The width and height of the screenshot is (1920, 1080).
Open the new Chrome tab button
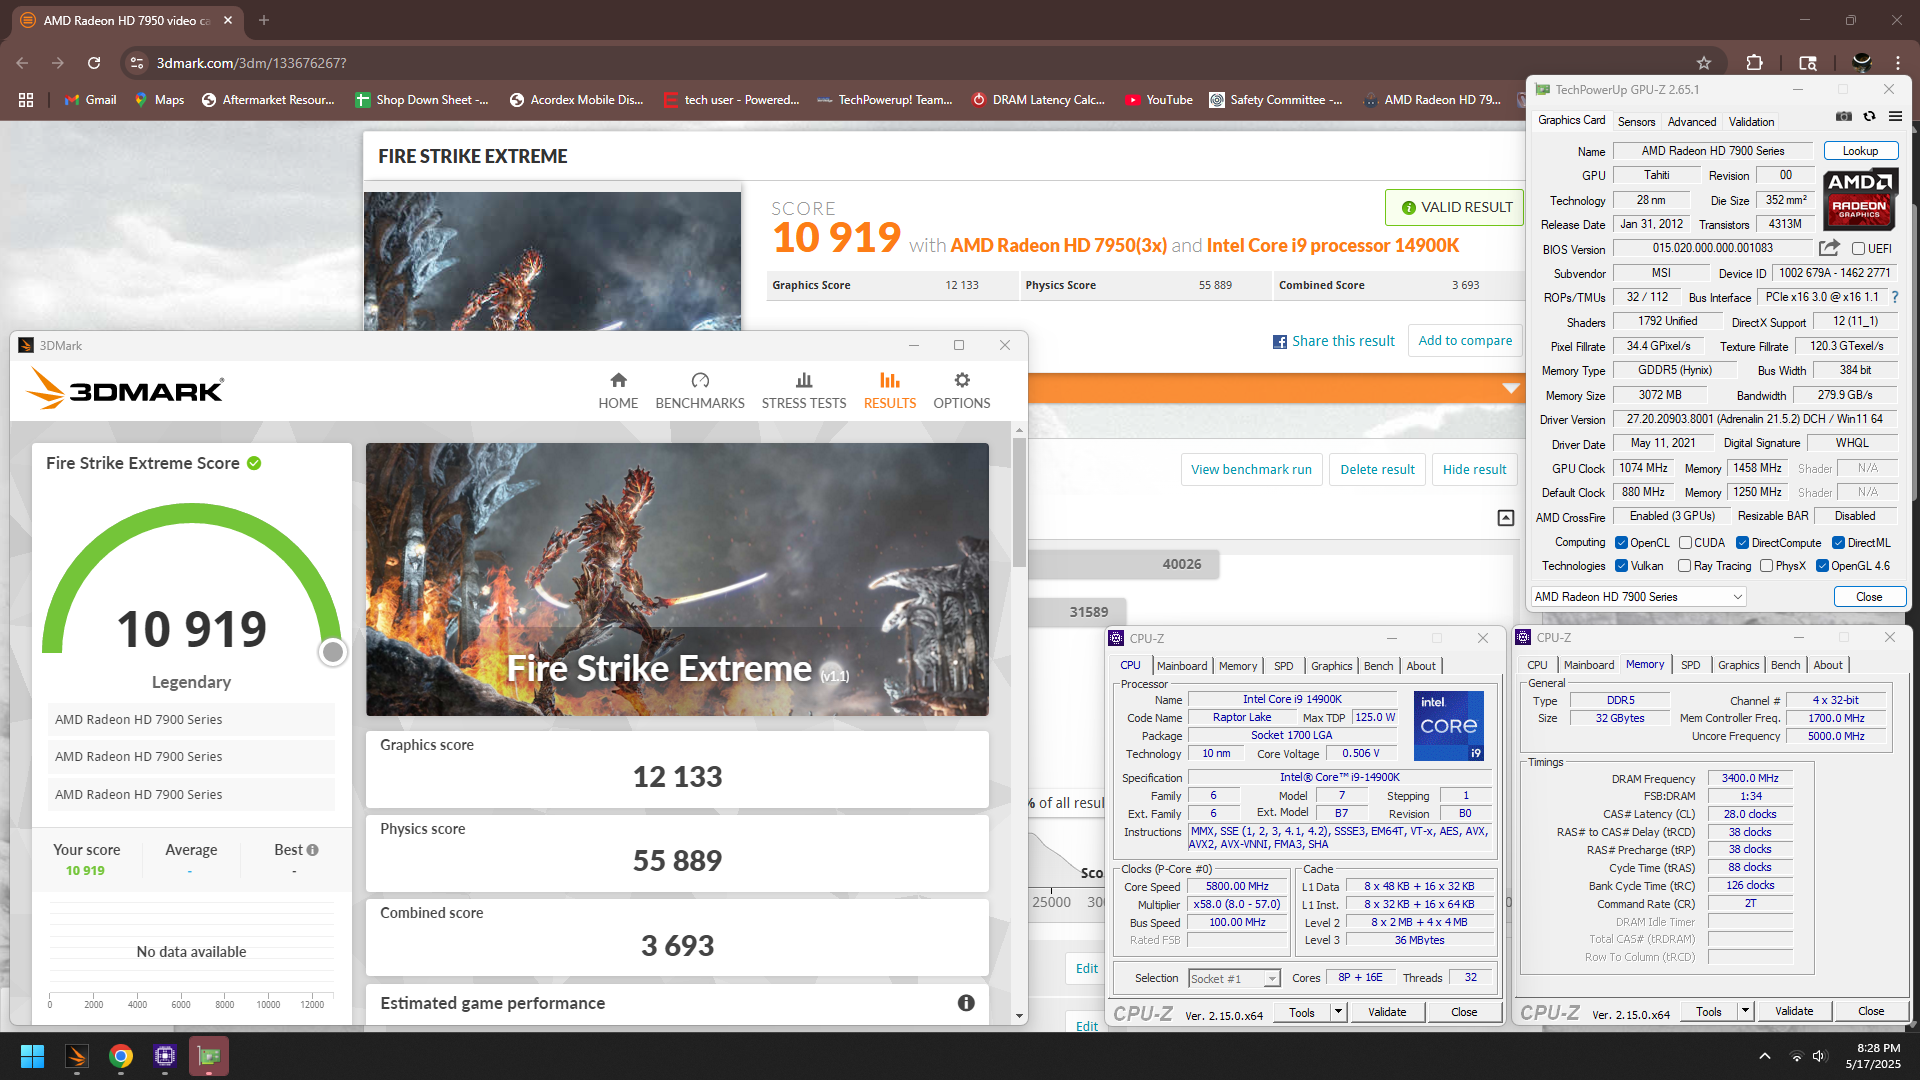point(264,20)
